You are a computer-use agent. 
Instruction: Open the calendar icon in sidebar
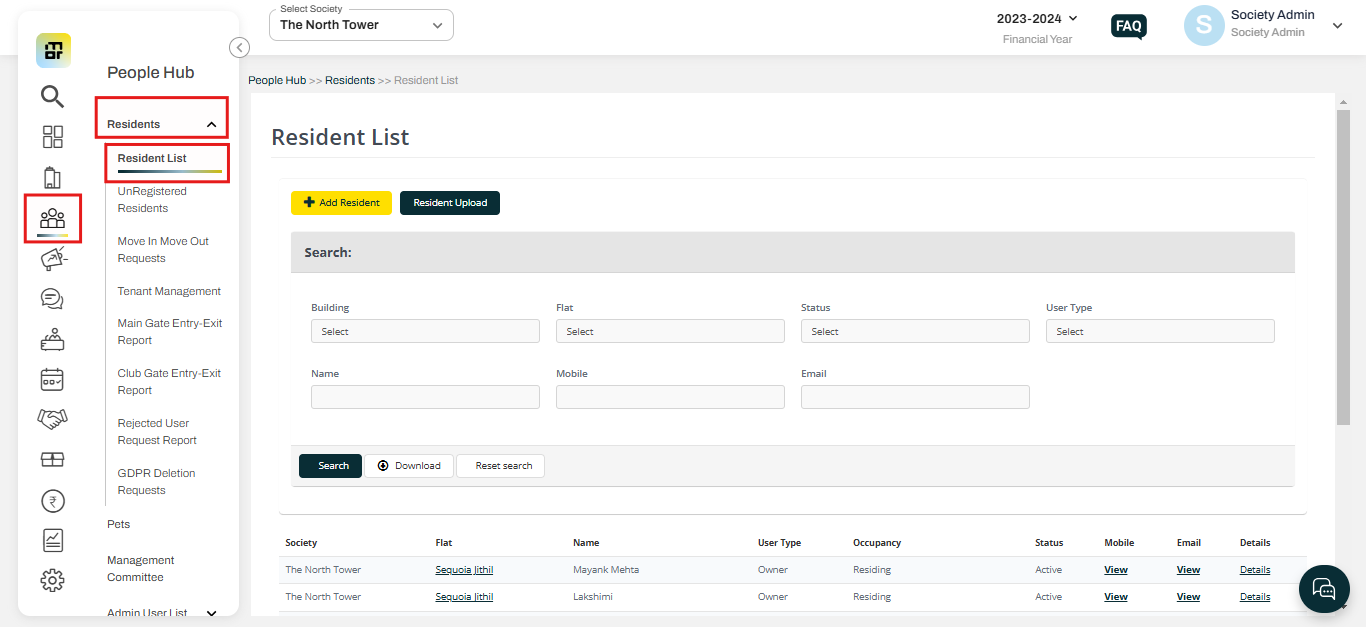(x=52, y=379)
